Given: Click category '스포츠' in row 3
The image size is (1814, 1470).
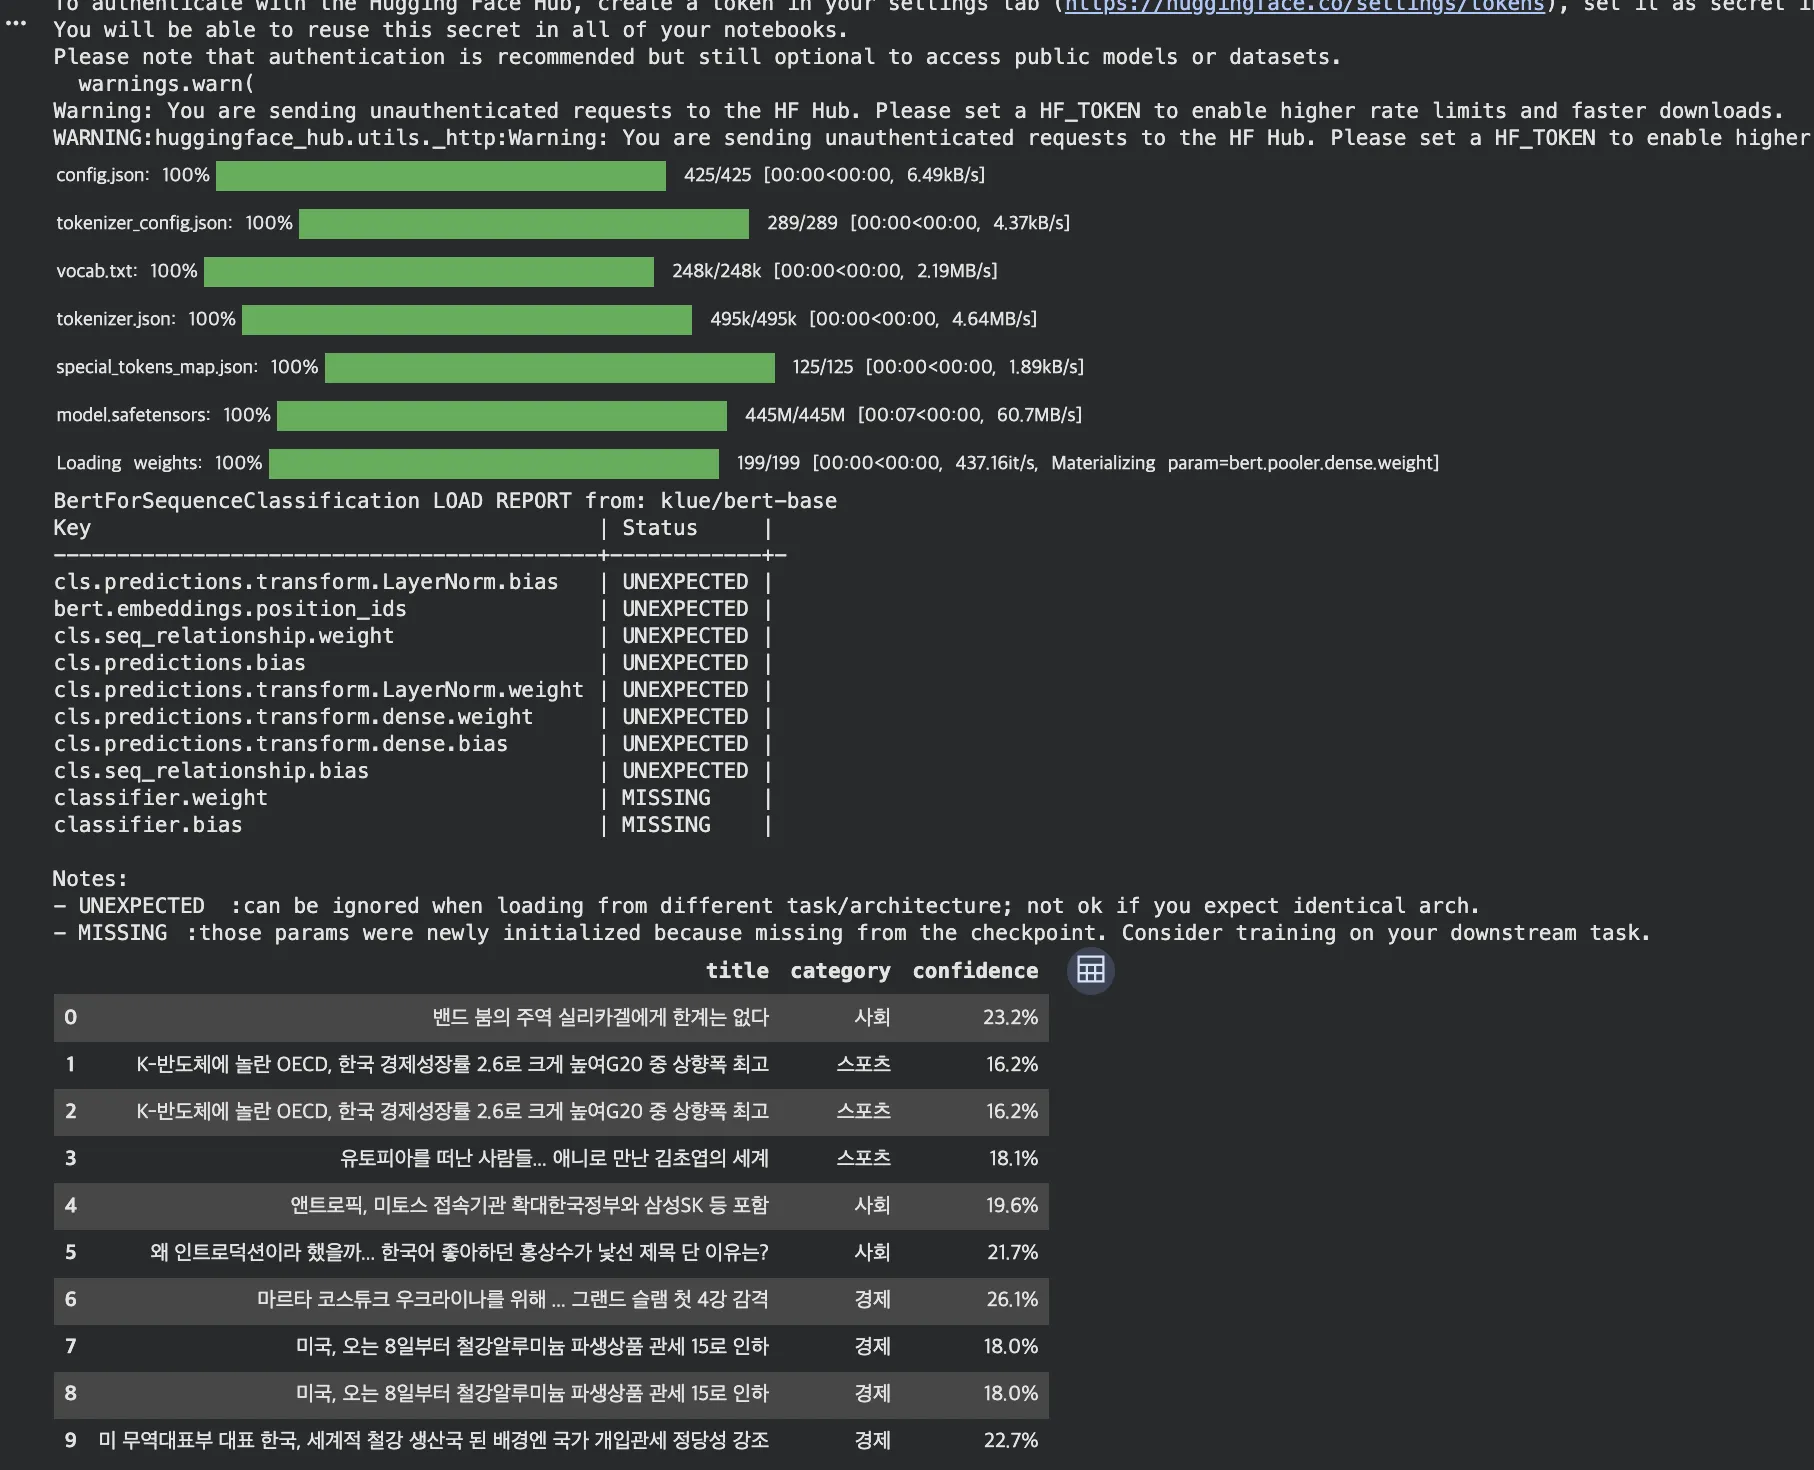Looking at the screenshot, I should (863, 1158).
